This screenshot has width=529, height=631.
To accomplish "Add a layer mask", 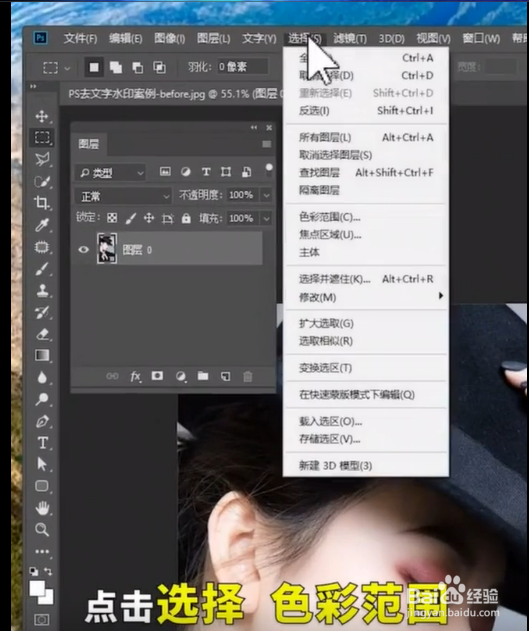I will (157, 376).
